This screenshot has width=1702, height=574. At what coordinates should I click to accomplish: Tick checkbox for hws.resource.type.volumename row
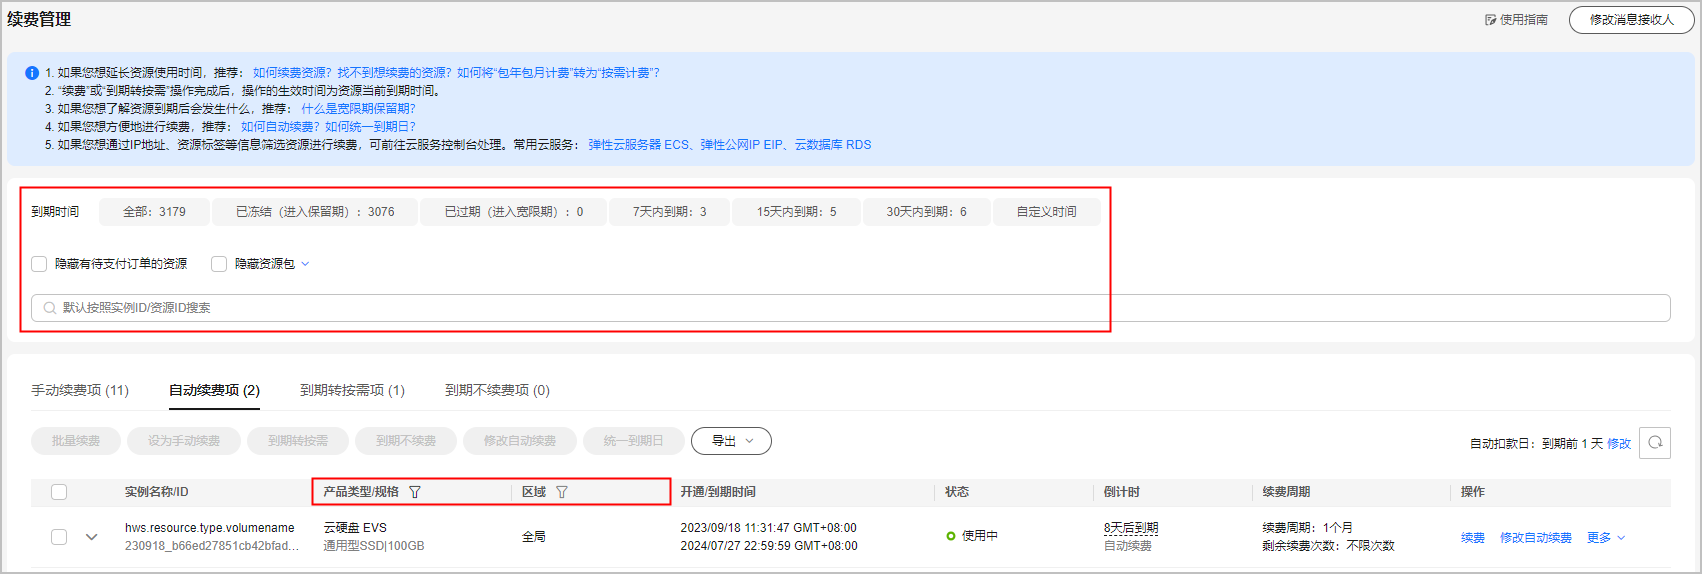tap(59, 537)
